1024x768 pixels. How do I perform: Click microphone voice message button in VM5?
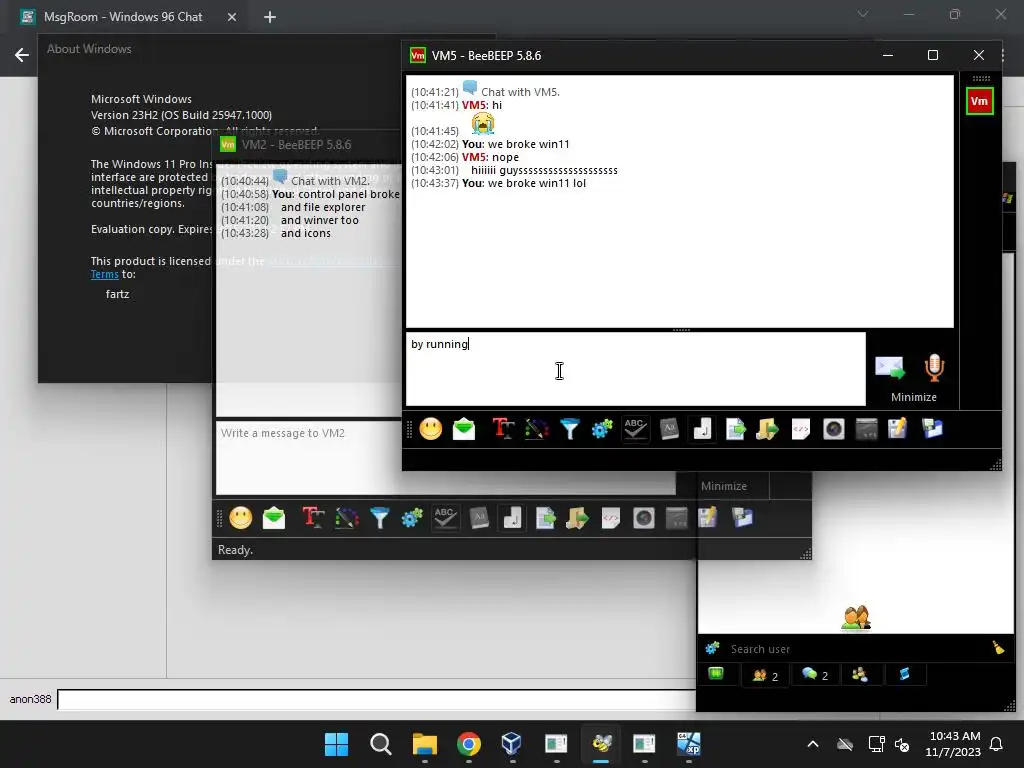tap(935, 368)
